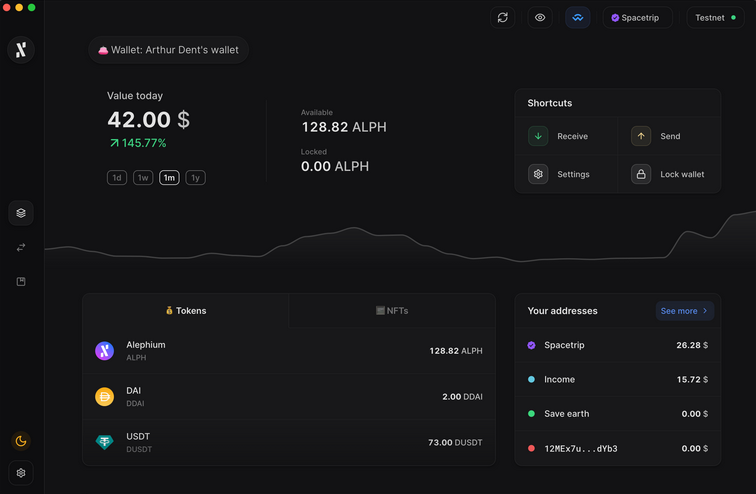
Task: Click the Alephium logo in sidebar
Action: pyautogui.click(x=21, y=50)
